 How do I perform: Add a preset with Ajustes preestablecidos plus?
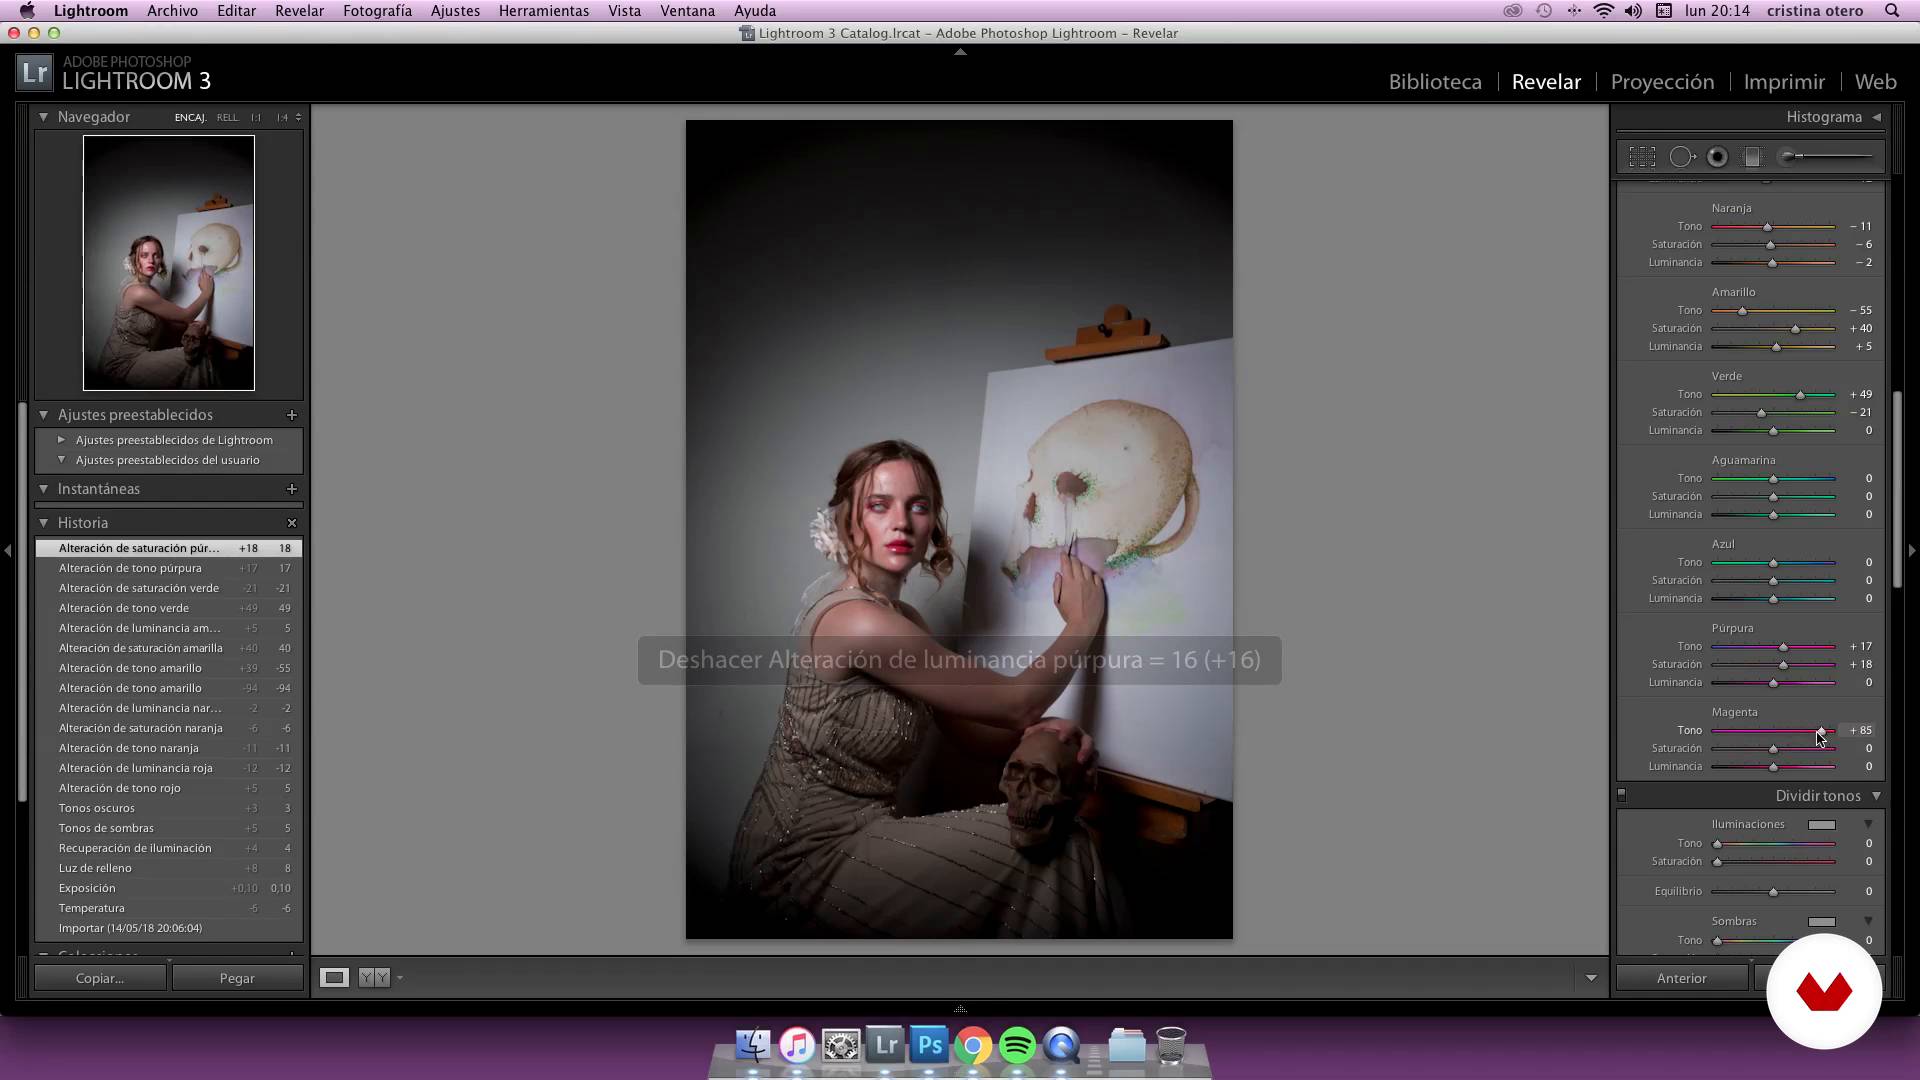[x=292, y=415]
